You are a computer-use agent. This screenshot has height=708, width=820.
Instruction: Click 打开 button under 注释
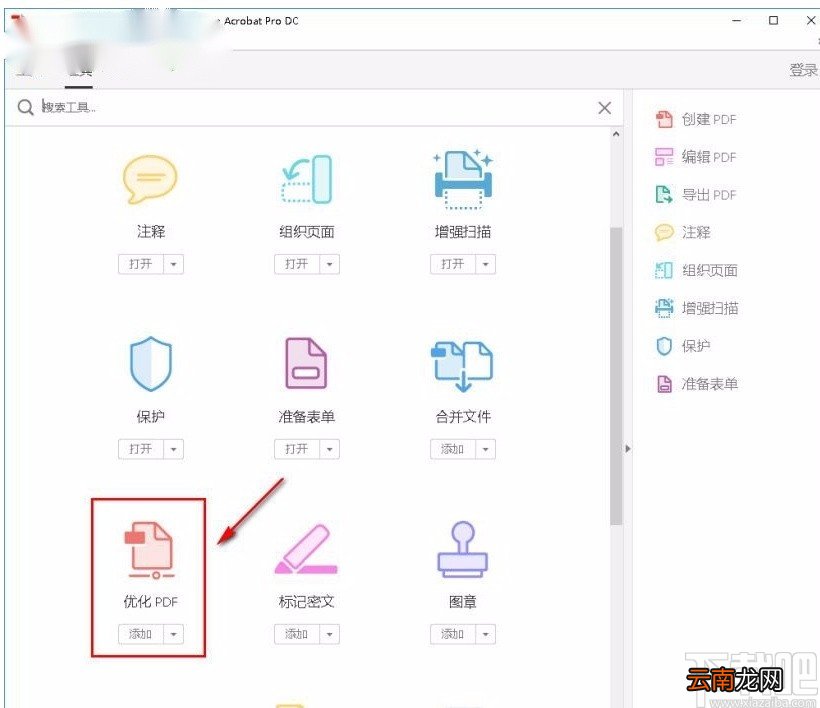[141, 264]
